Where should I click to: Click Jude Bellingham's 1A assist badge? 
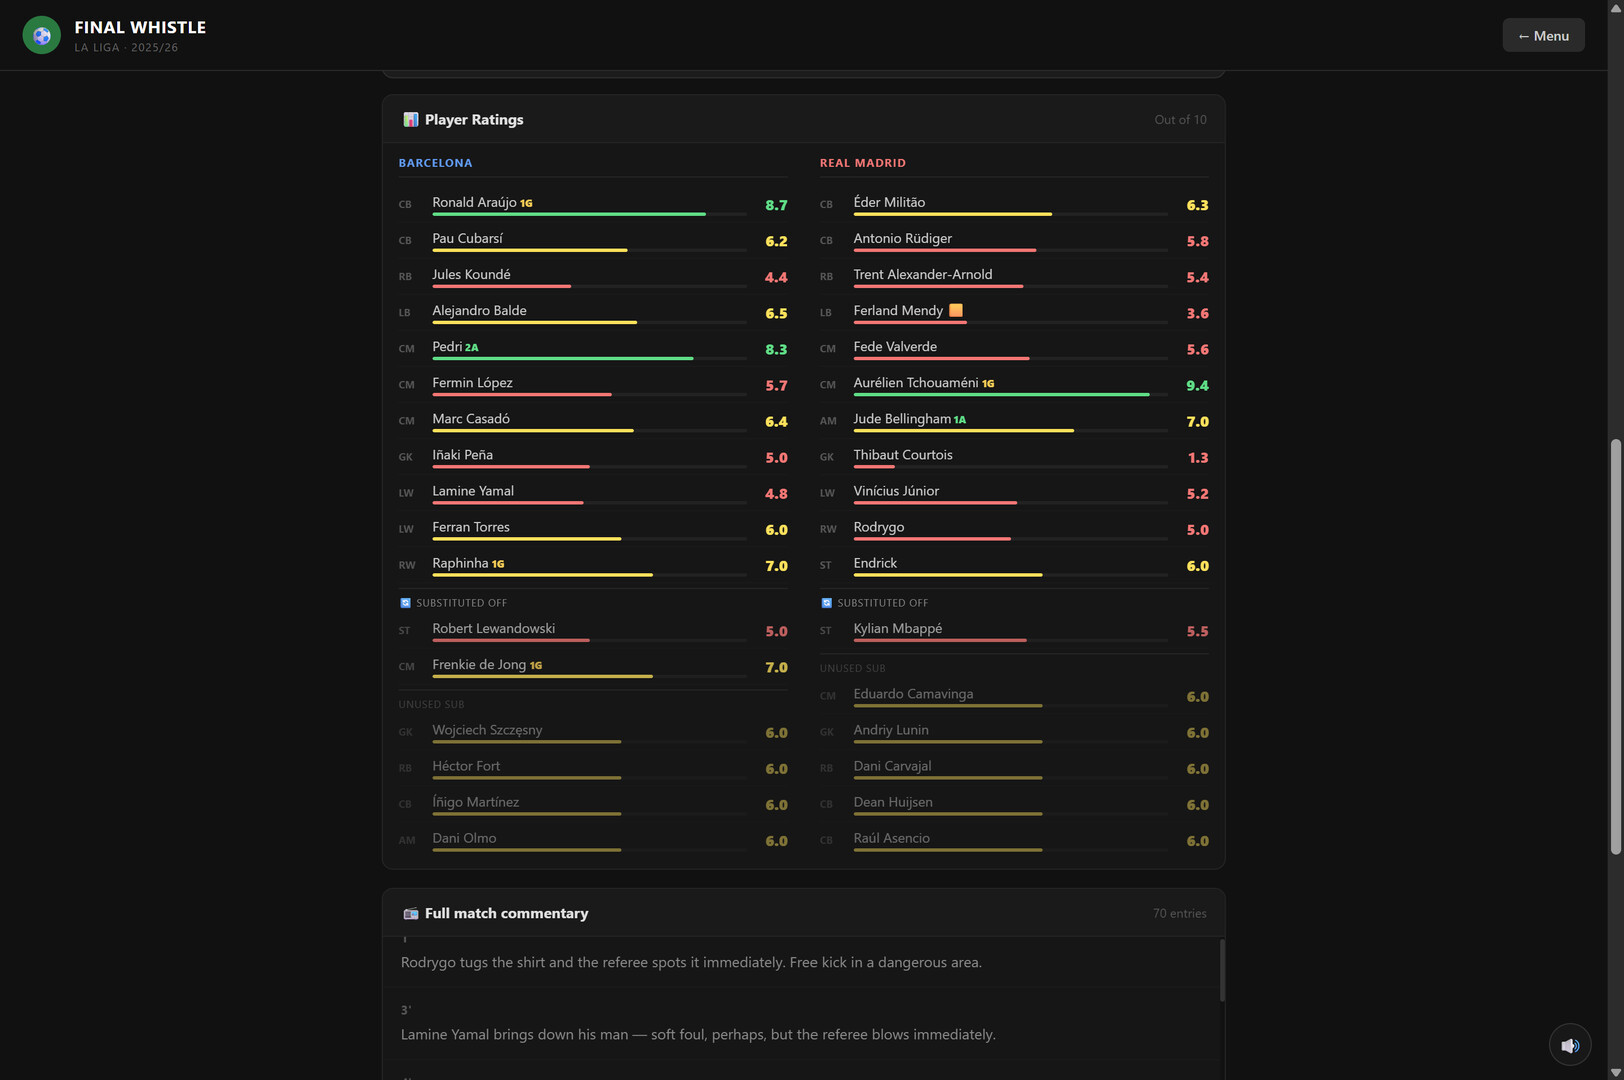click(x=960, y=420)
